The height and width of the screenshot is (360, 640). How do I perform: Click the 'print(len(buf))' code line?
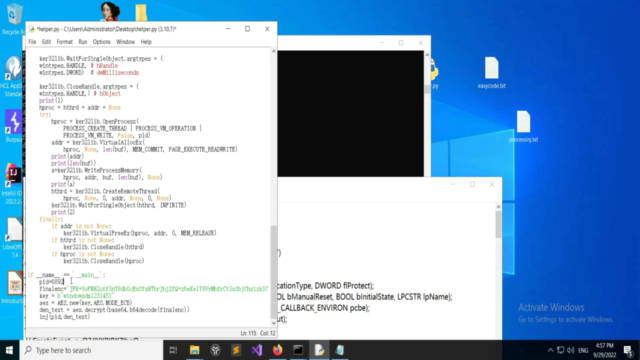pyautogui.click(x=73, y=163)
